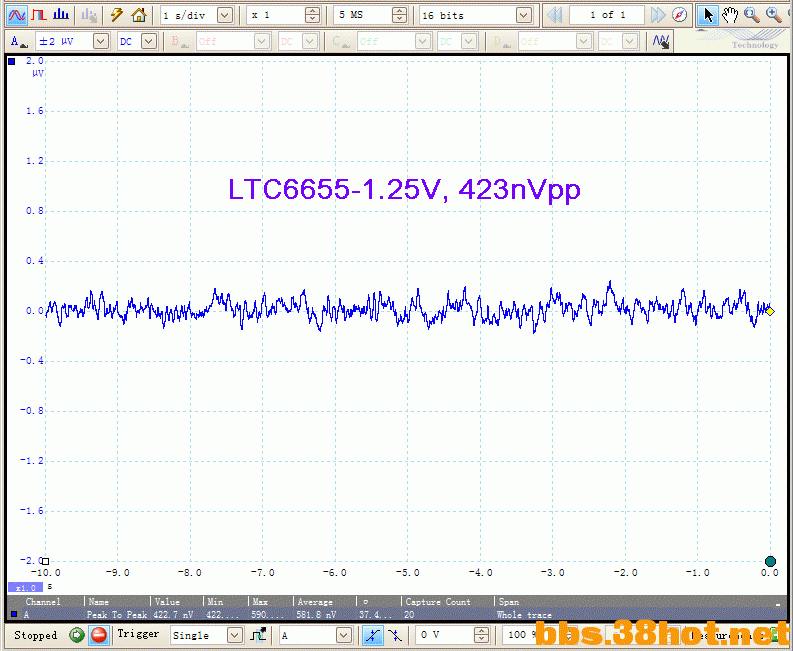
Task: Click the Whole trace span cell
Action: [x=524, y=615]
